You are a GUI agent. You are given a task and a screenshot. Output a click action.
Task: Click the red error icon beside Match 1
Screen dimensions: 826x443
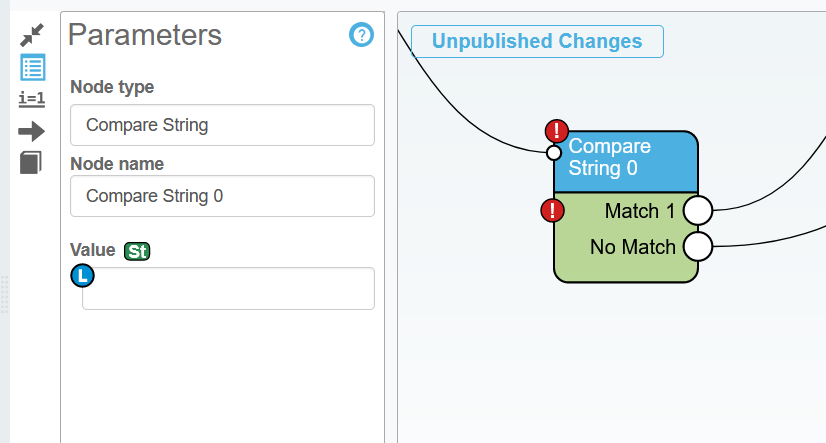[x=552, y=210]
